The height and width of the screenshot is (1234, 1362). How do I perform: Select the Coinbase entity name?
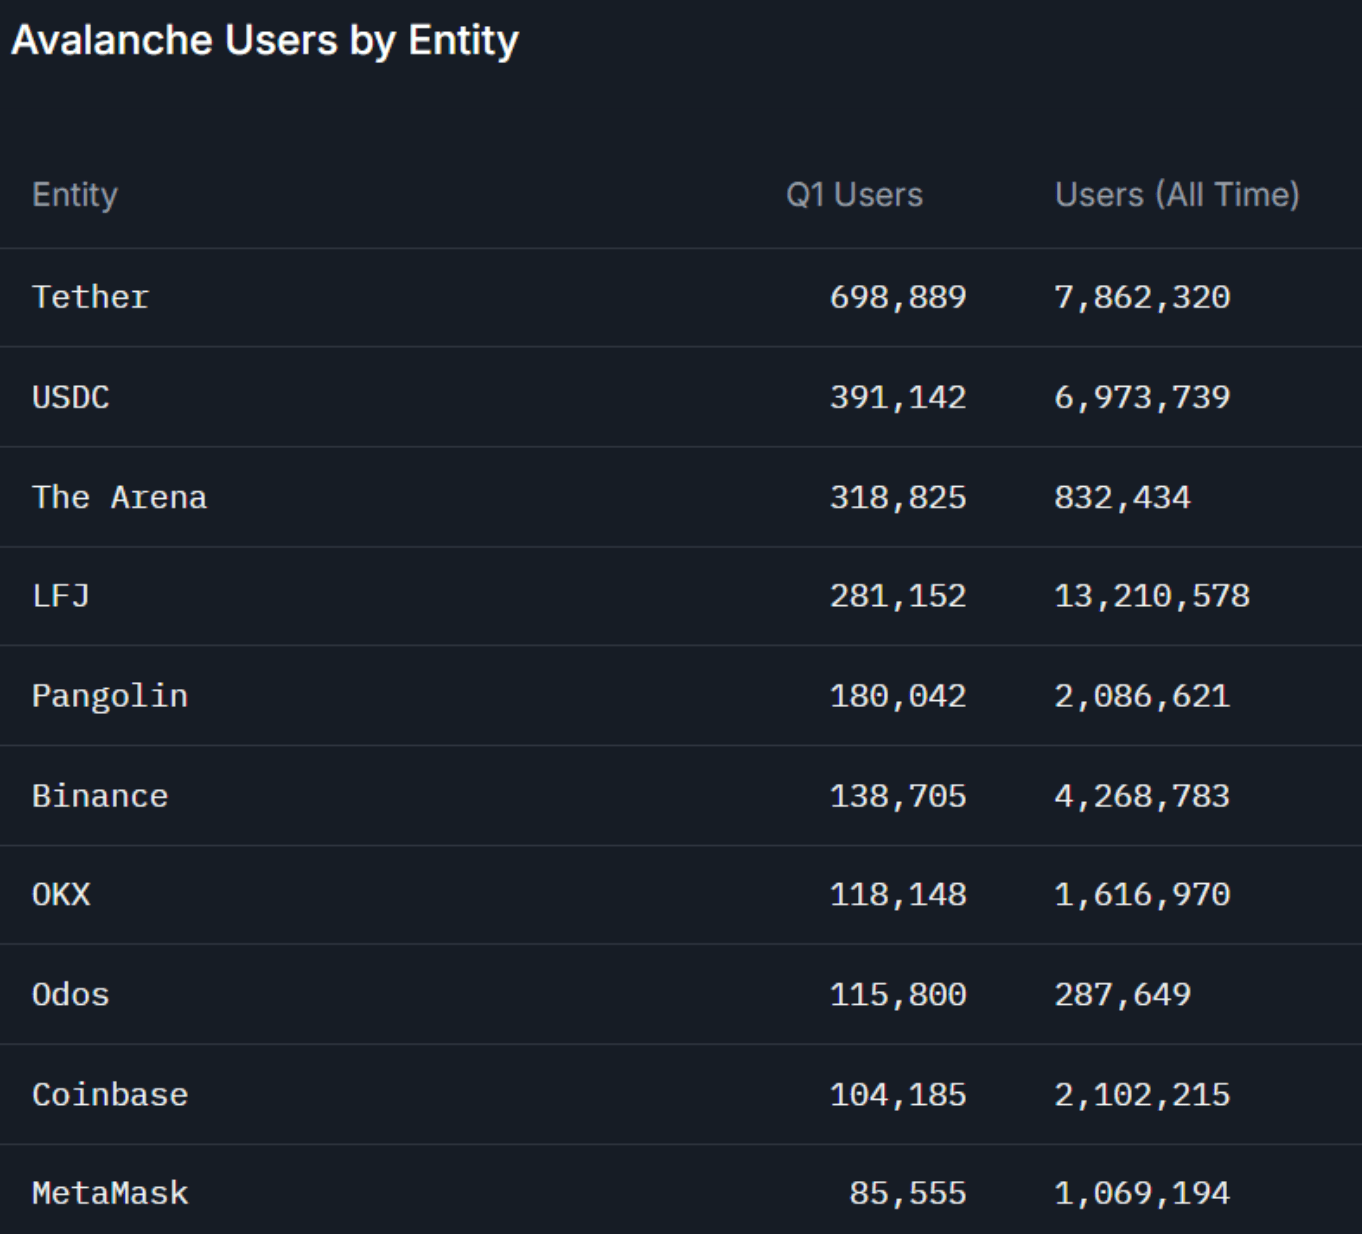tap(110, 1094)
